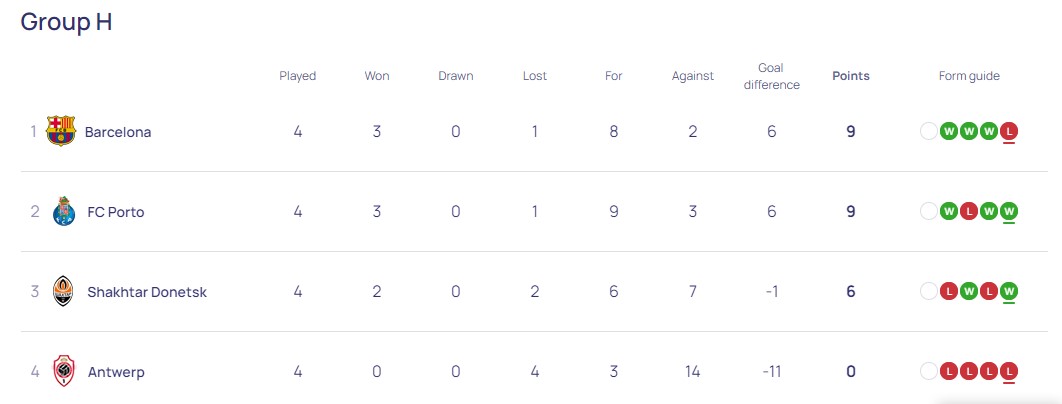Open the Barcelona team link

pyautogui.click(x=118, y=132)
